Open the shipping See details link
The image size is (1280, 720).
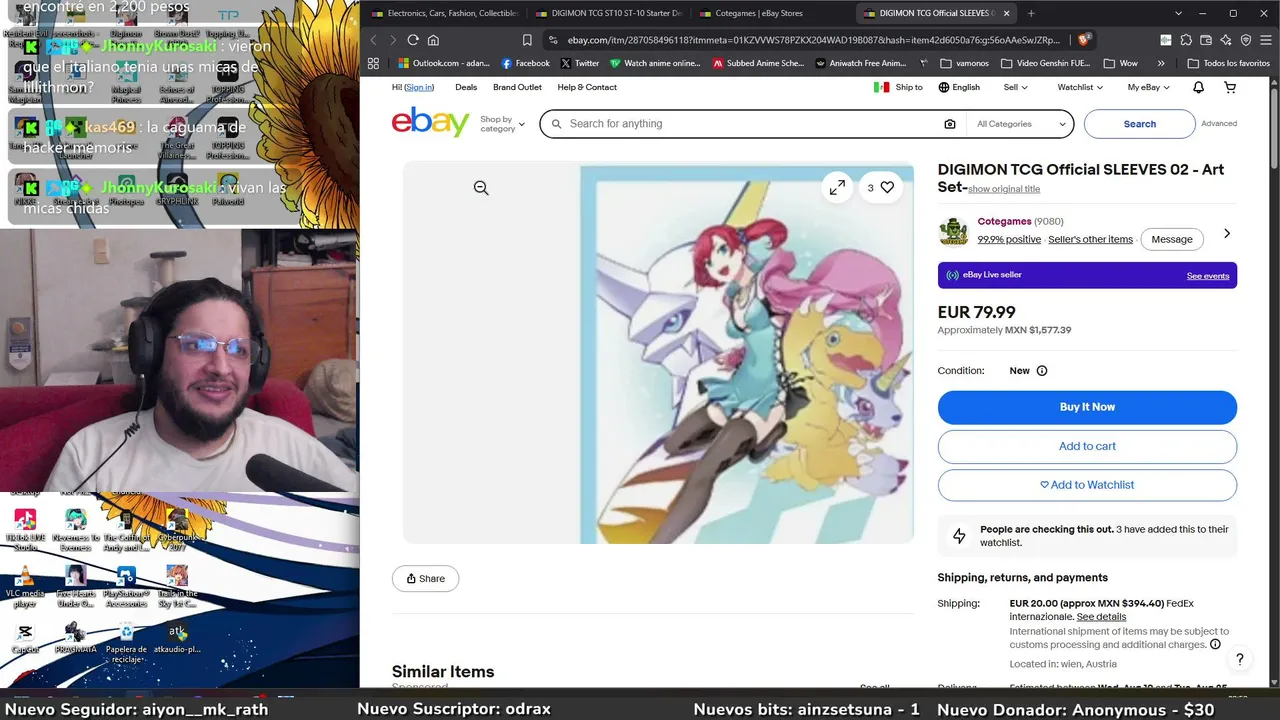point(1101,617)
